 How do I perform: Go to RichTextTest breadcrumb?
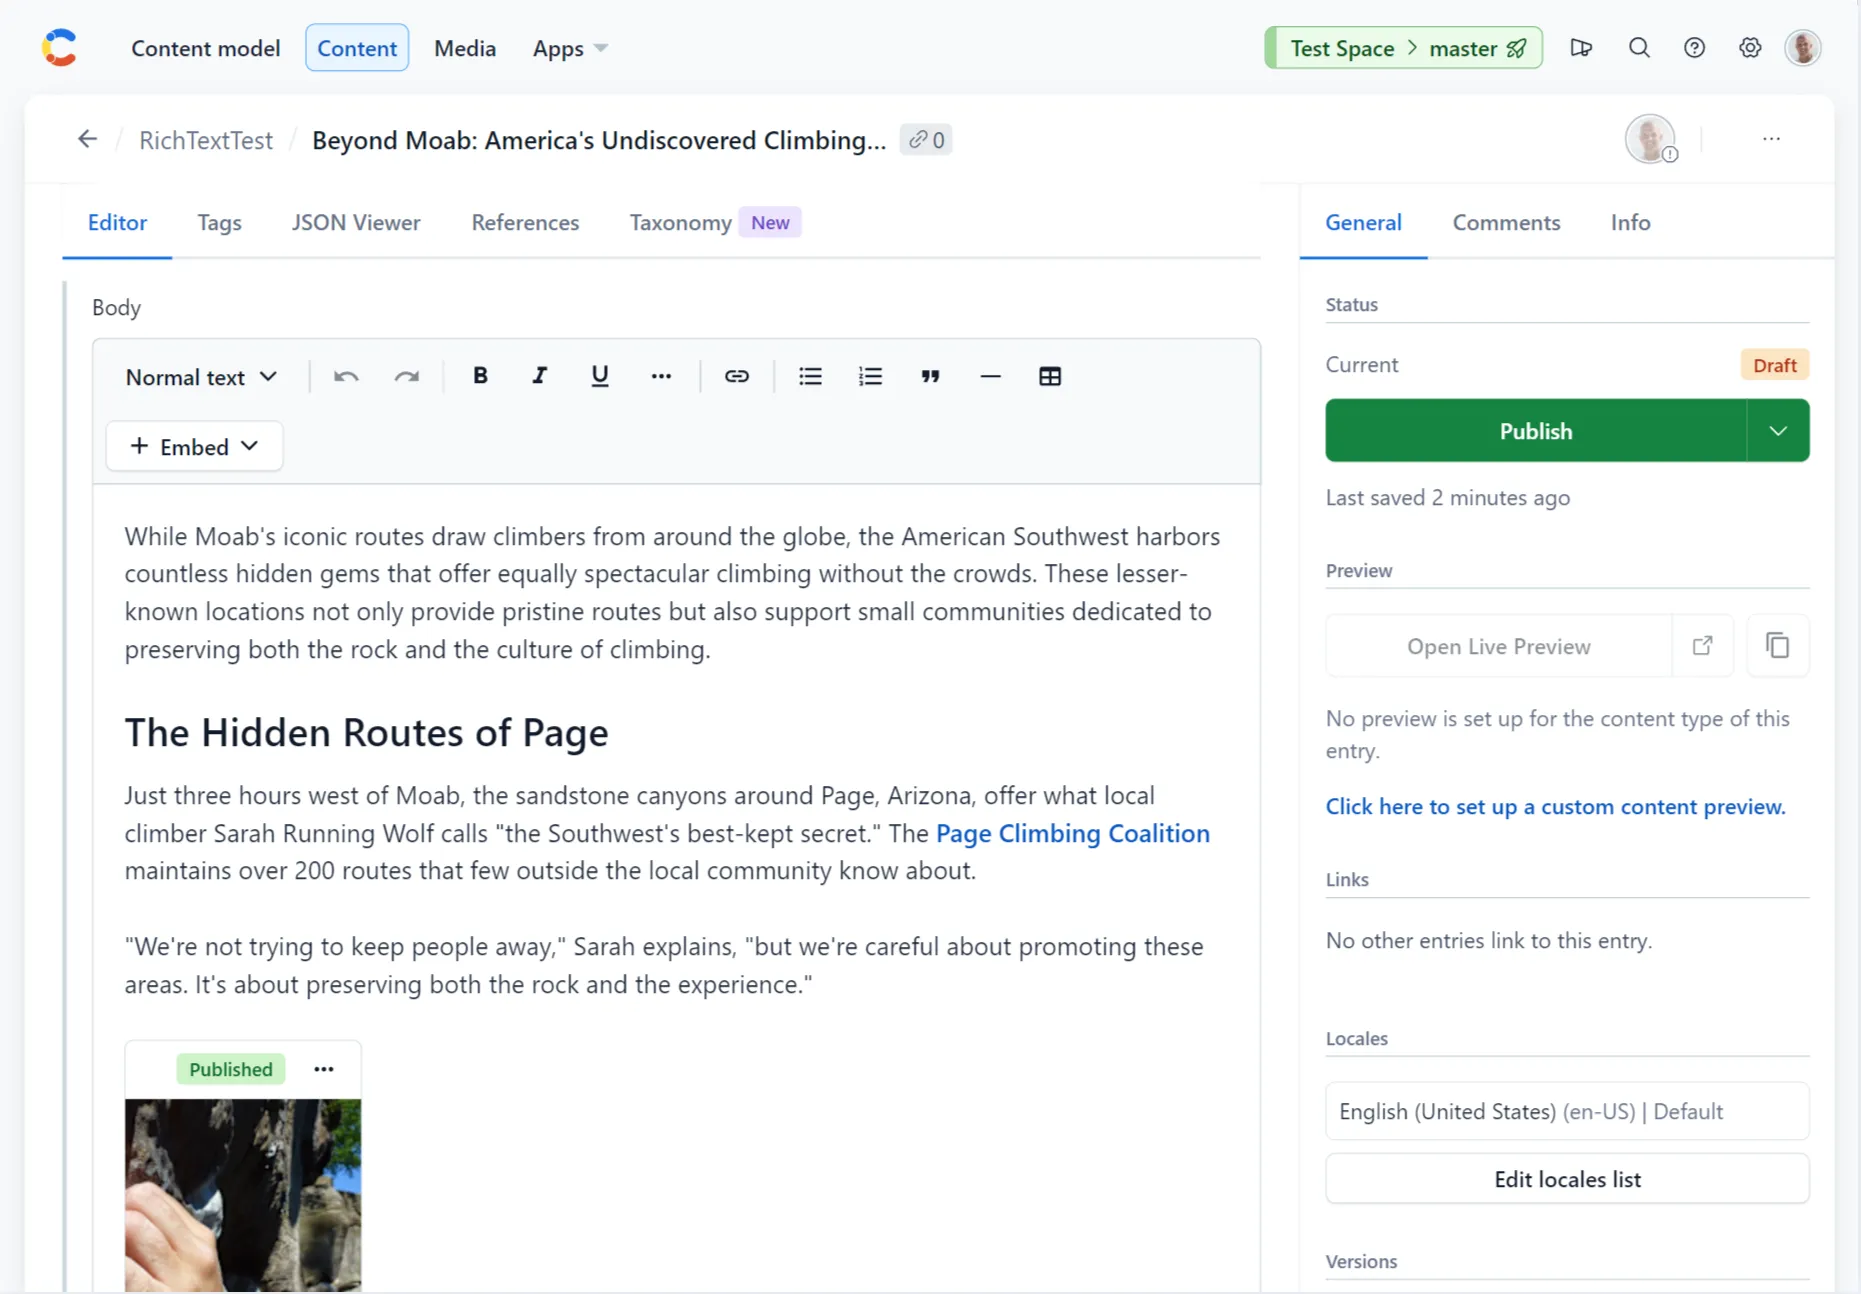pos(206,140)
